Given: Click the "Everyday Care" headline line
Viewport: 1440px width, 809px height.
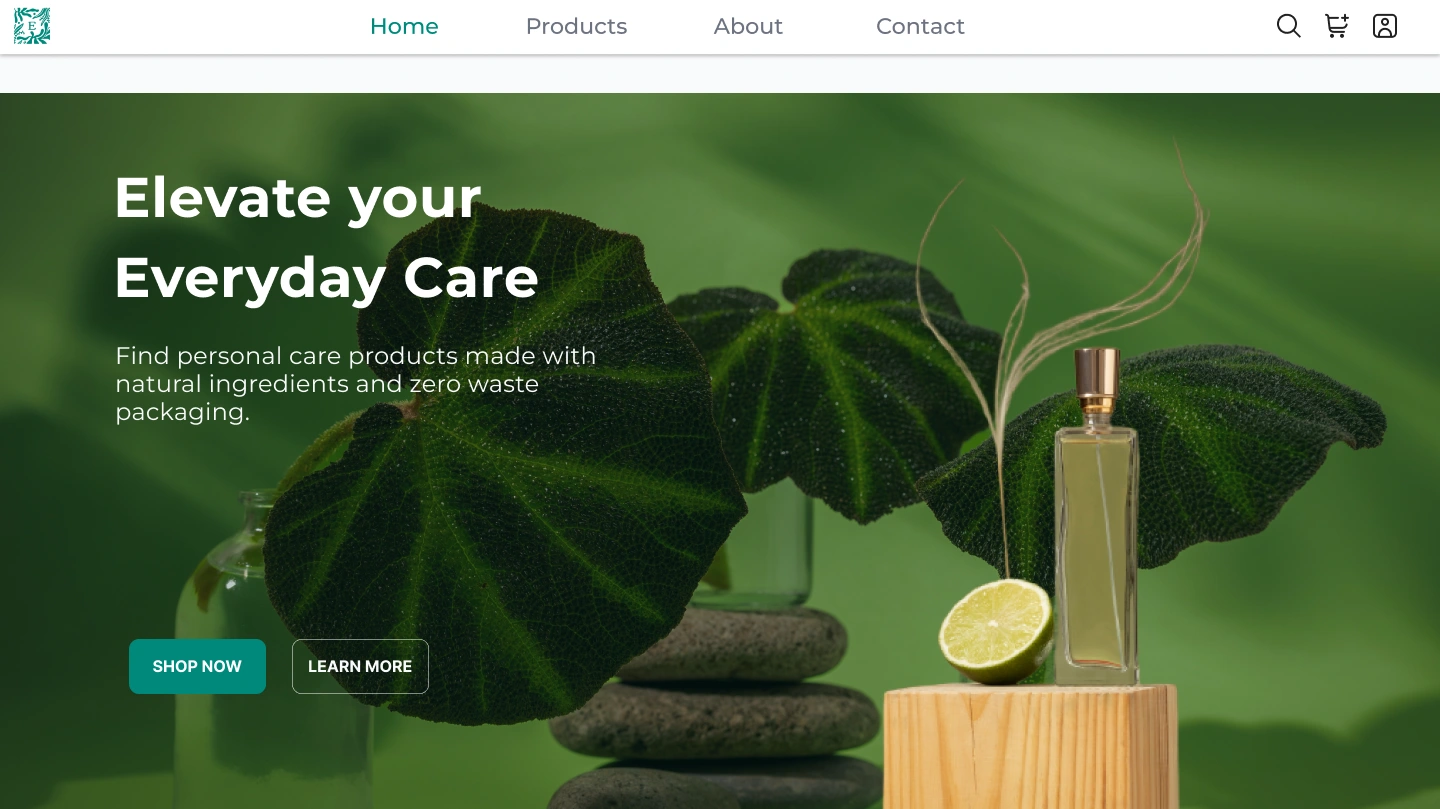Looking at the screenshot, I should coord(326,277).
